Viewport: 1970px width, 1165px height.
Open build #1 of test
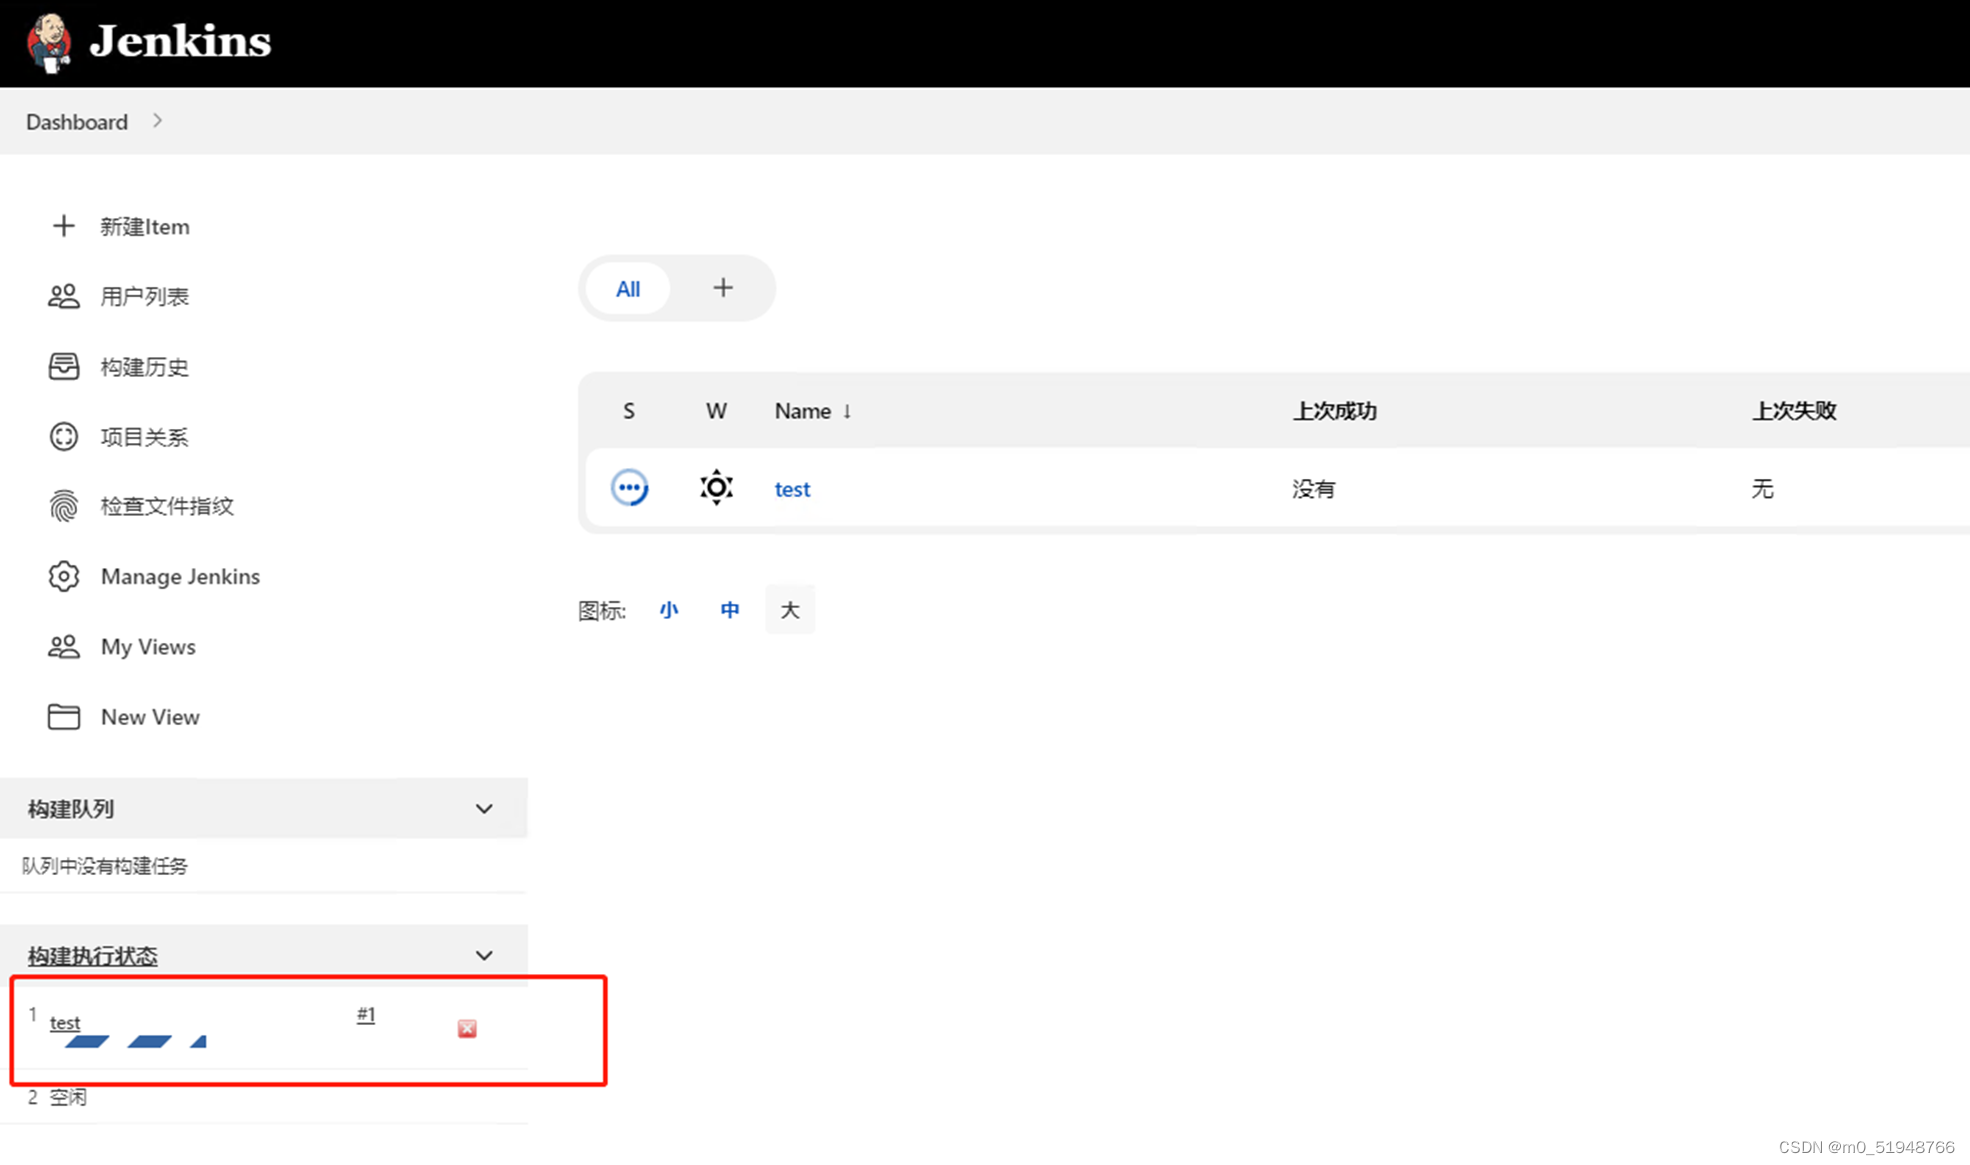[x=365, y=1014]
